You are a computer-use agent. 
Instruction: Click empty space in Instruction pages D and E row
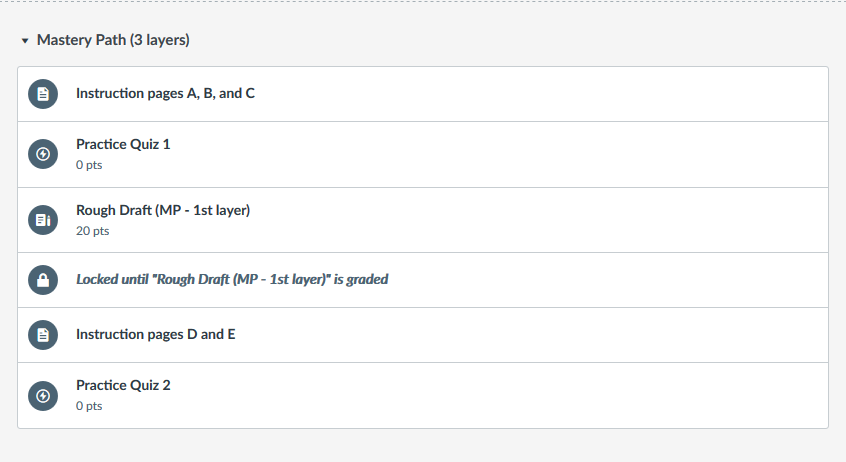[x=550, y=335]
